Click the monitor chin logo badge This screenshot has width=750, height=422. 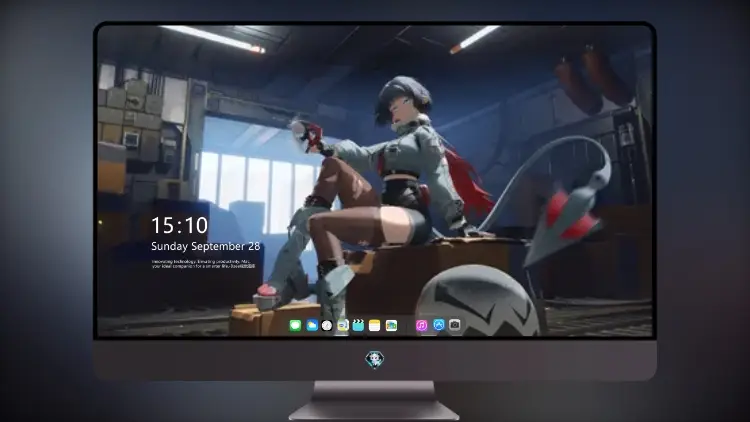point(375,359)
